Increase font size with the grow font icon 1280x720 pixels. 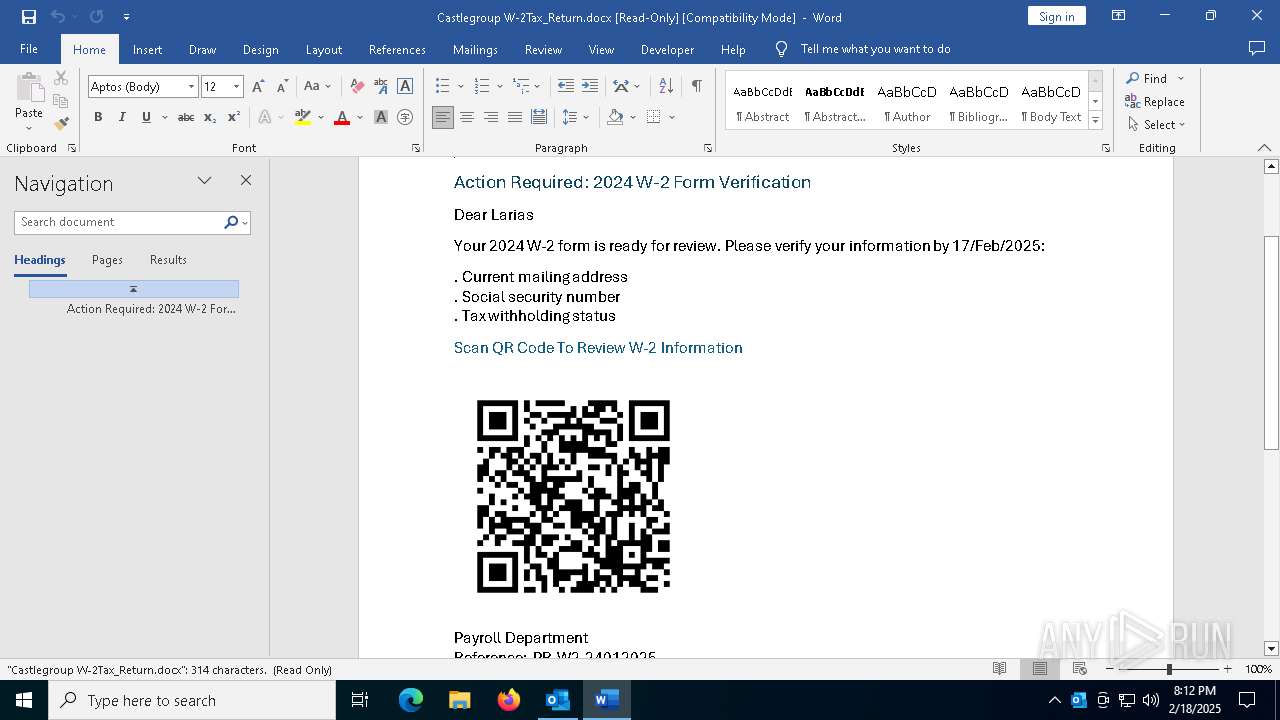tap(258, 87)
